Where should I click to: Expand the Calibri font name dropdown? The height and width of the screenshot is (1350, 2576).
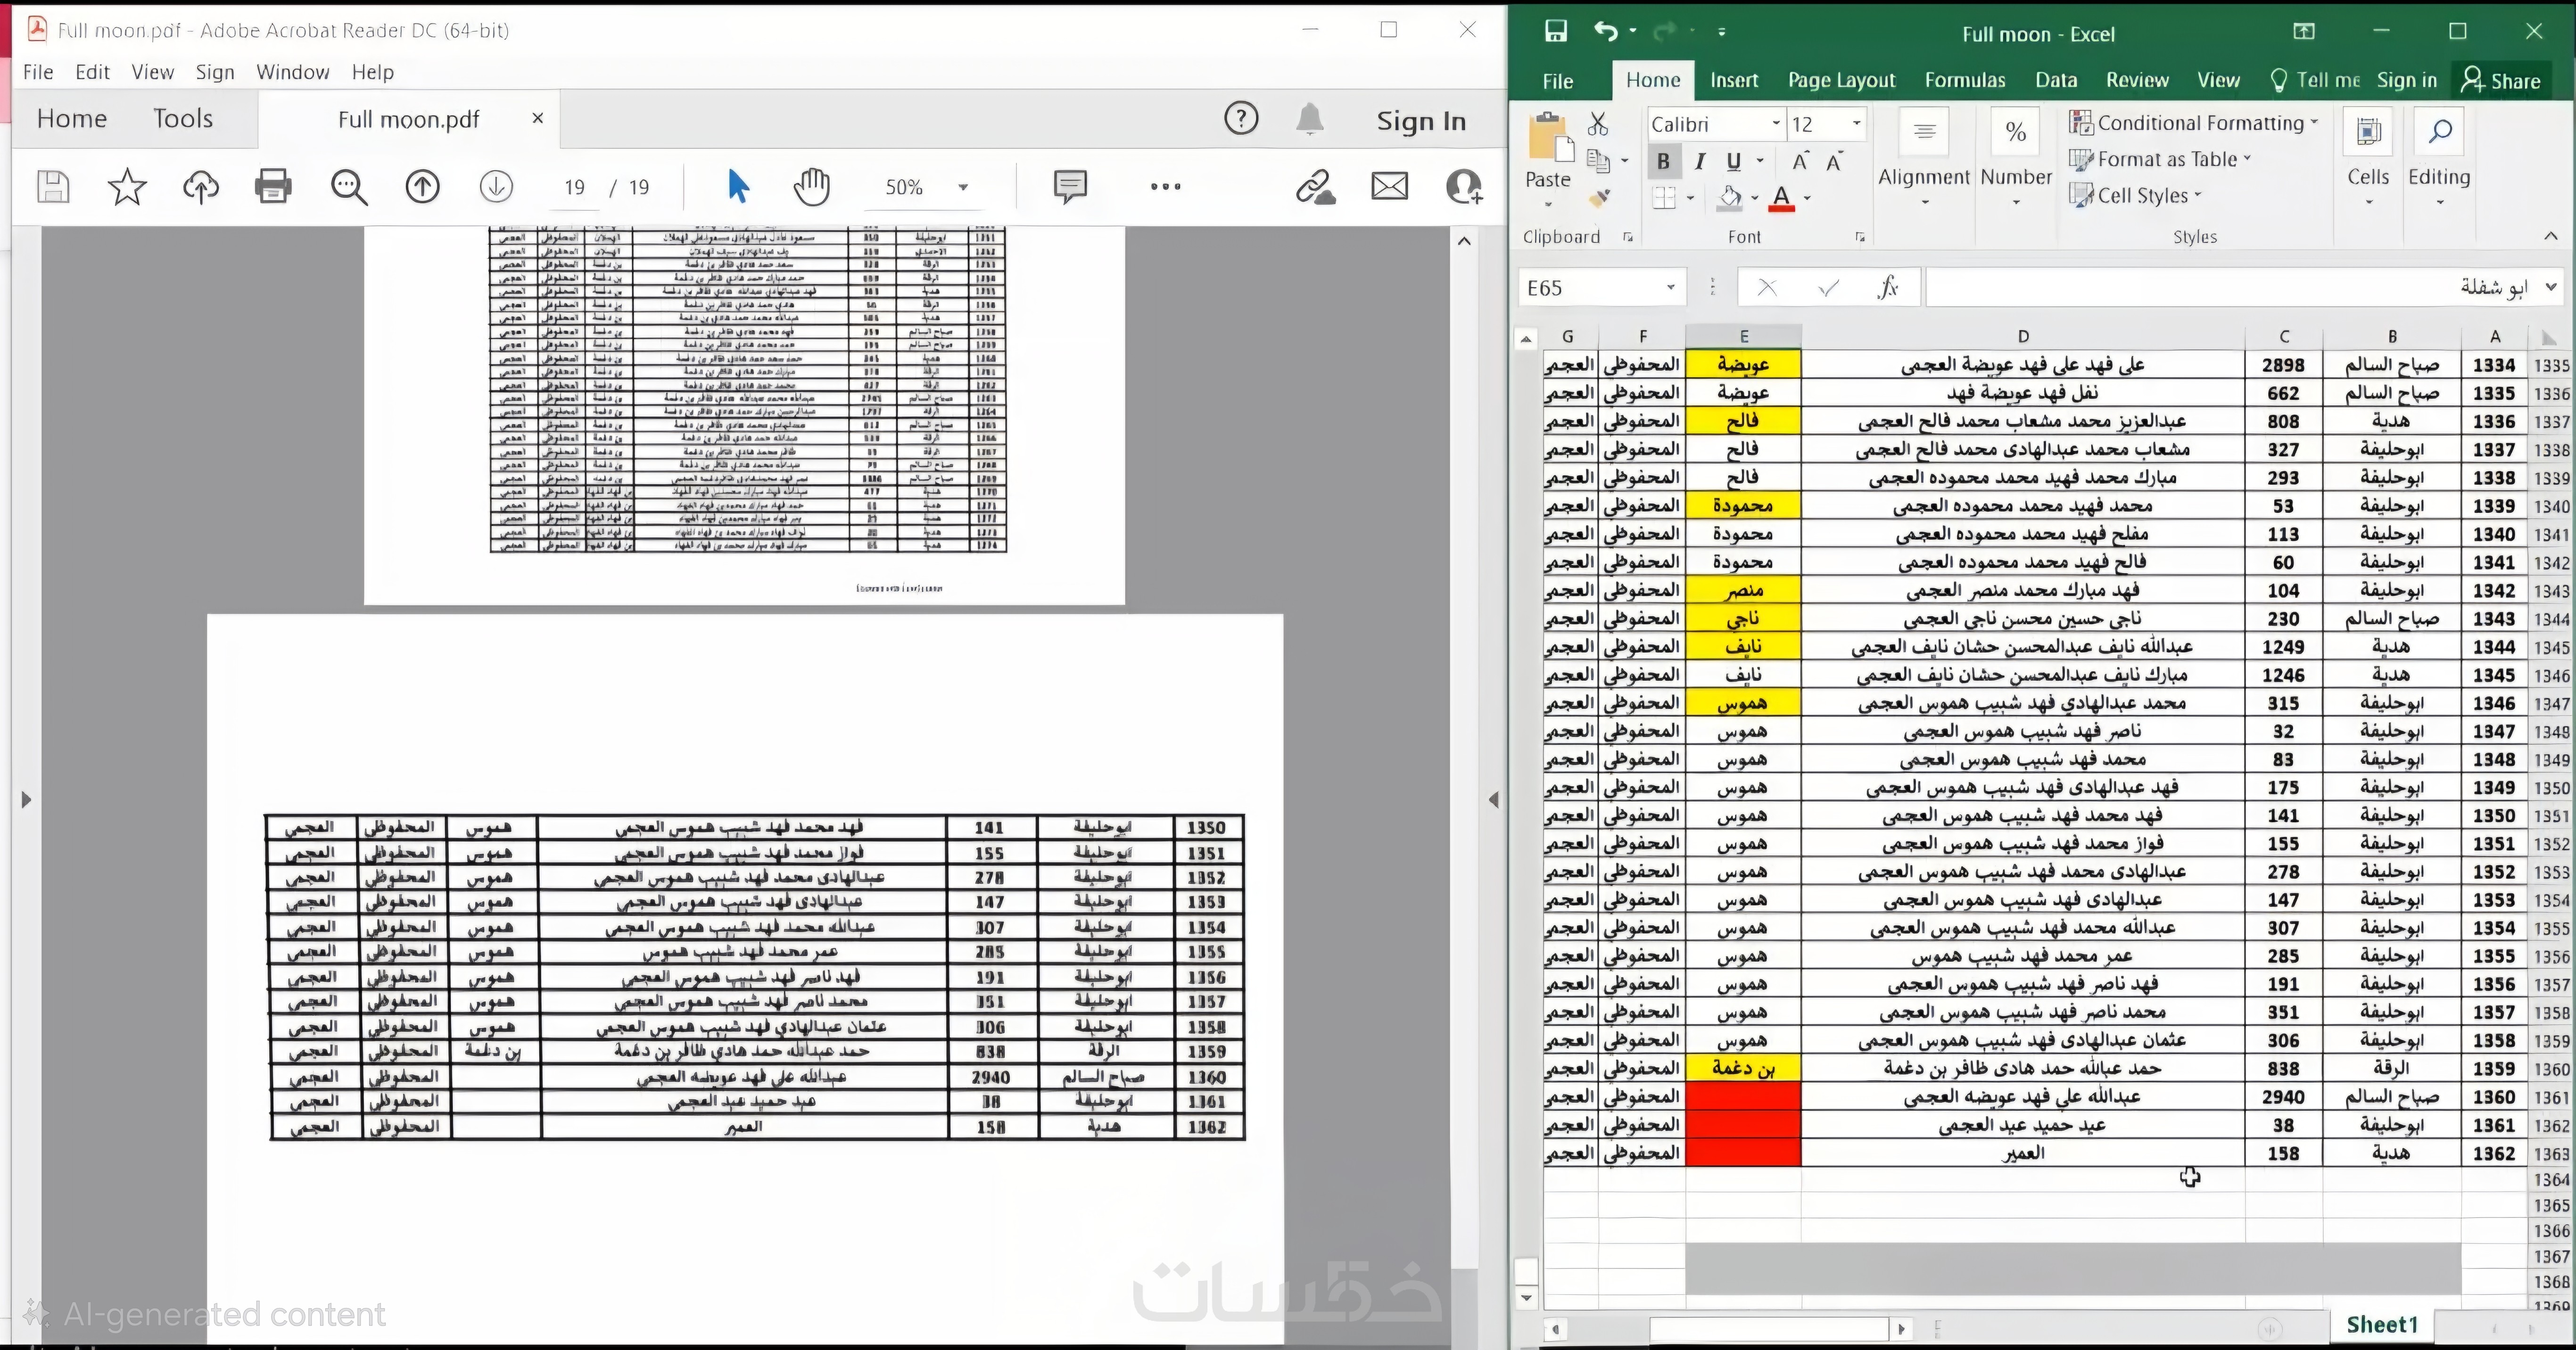[1776, 124]
